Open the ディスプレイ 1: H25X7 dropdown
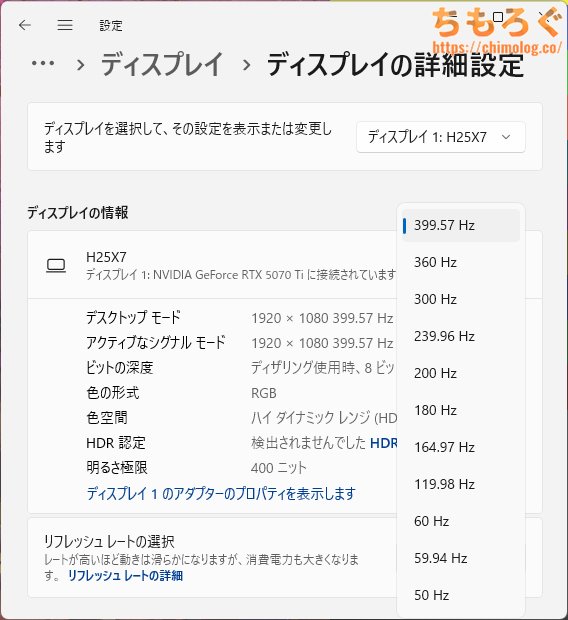 [441, 137]
